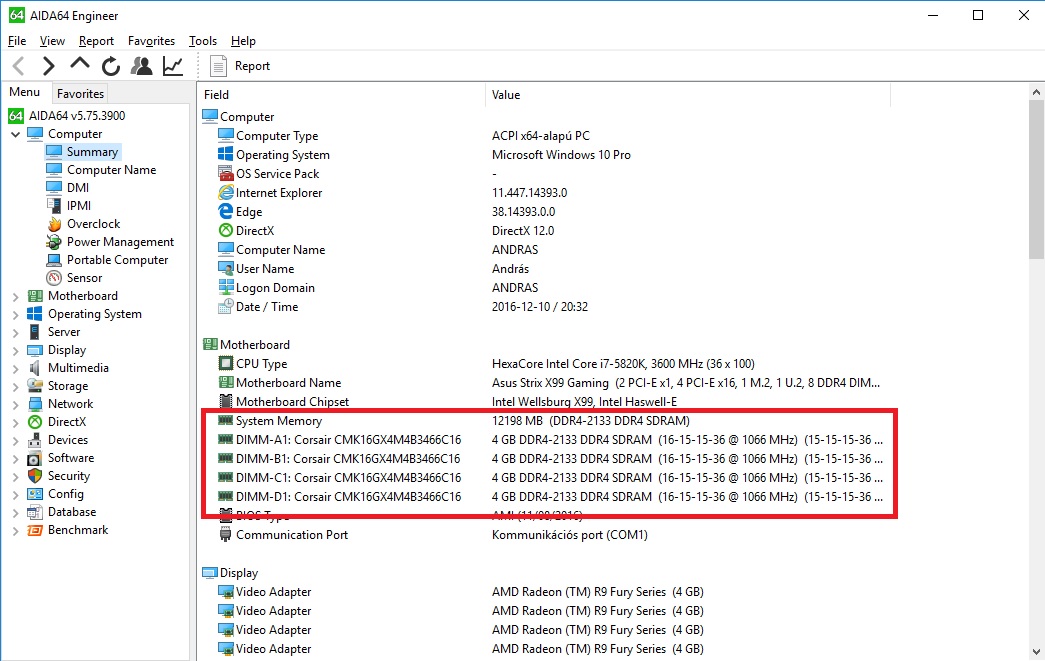Image resolution: width=1045 pixels, height=661 pixels.
Task: Select Computer Name in the sidebar tree
Action: point(111,170)
